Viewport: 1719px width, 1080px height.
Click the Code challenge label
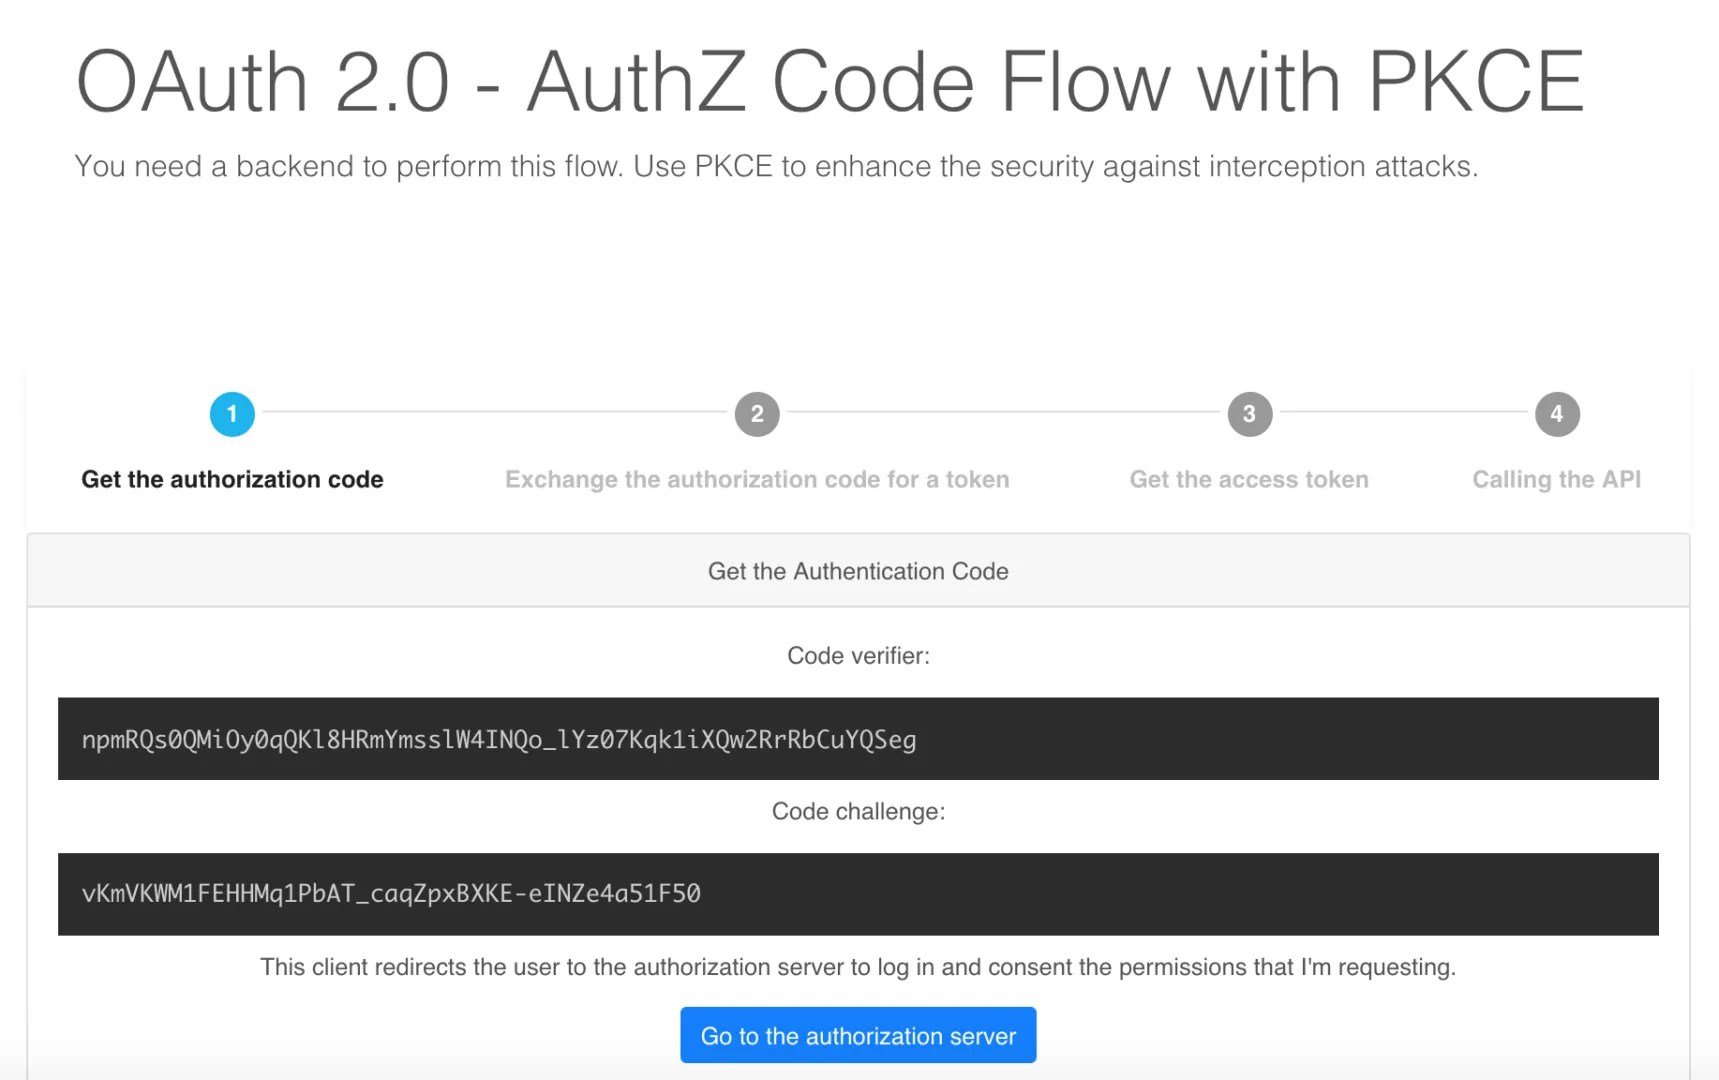coord(858,811)
